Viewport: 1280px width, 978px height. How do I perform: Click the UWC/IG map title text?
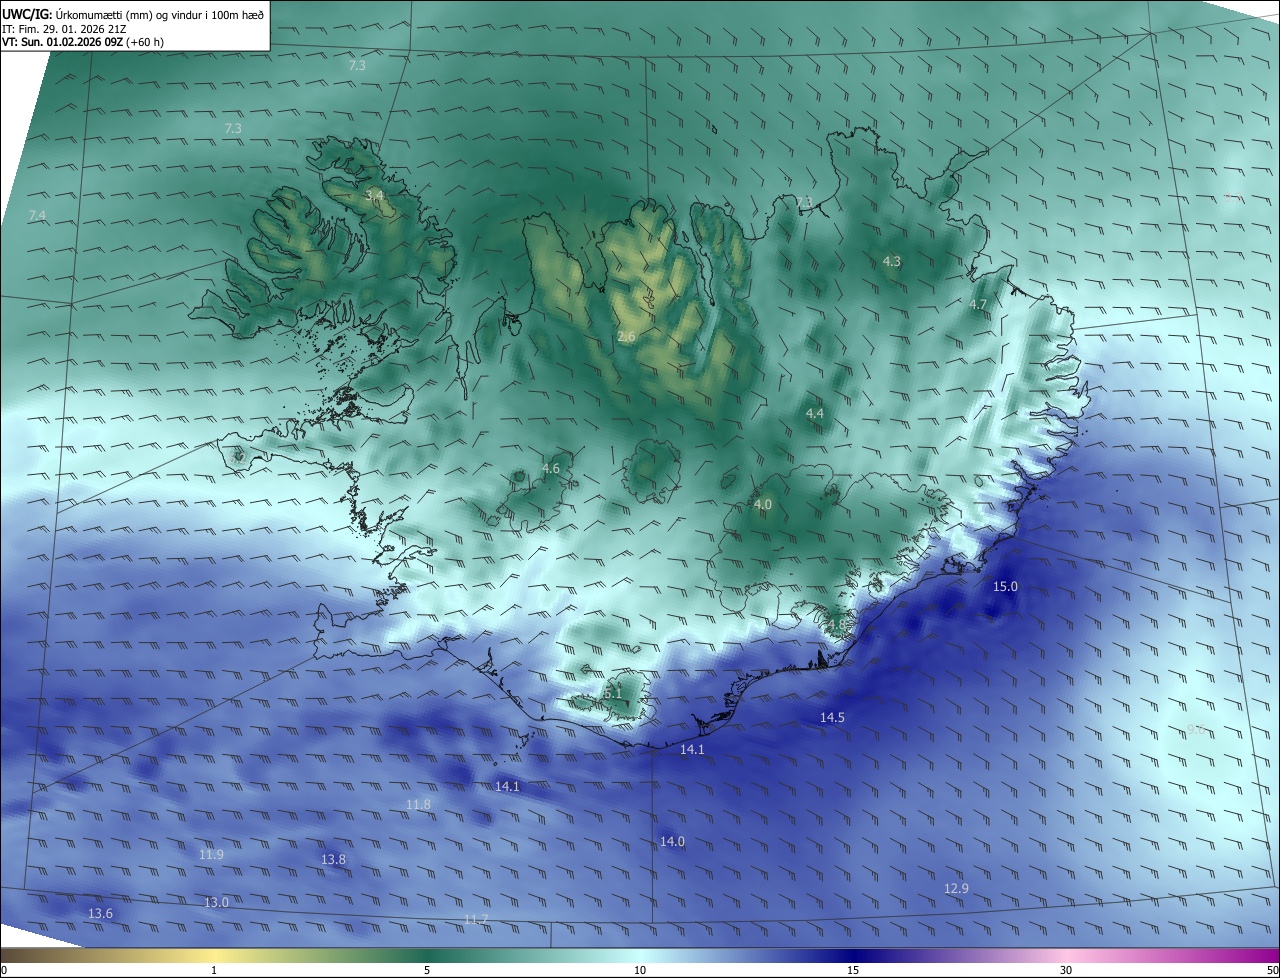tap(133, 13)
